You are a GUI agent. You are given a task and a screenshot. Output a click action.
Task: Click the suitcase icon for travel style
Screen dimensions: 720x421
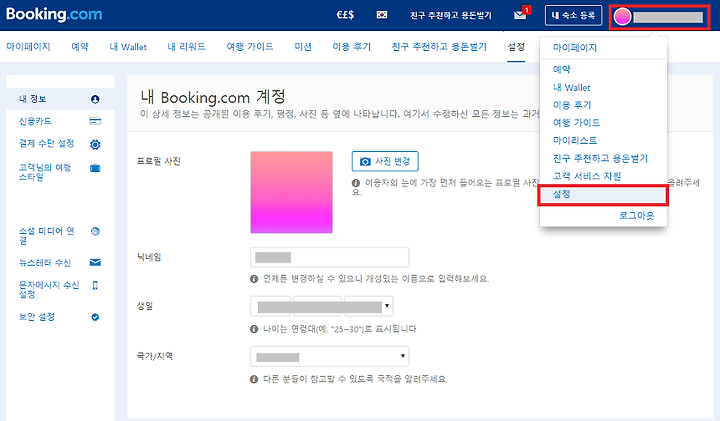(95, 168)
